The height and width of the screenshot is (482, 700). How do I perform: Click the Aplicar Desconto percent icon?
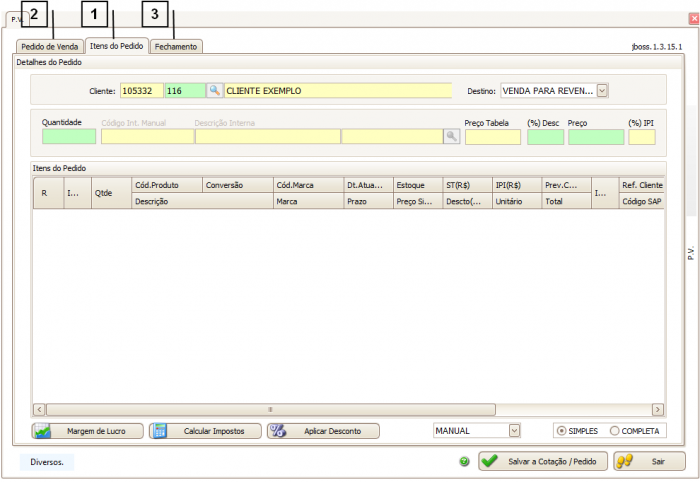pos(278,431)
